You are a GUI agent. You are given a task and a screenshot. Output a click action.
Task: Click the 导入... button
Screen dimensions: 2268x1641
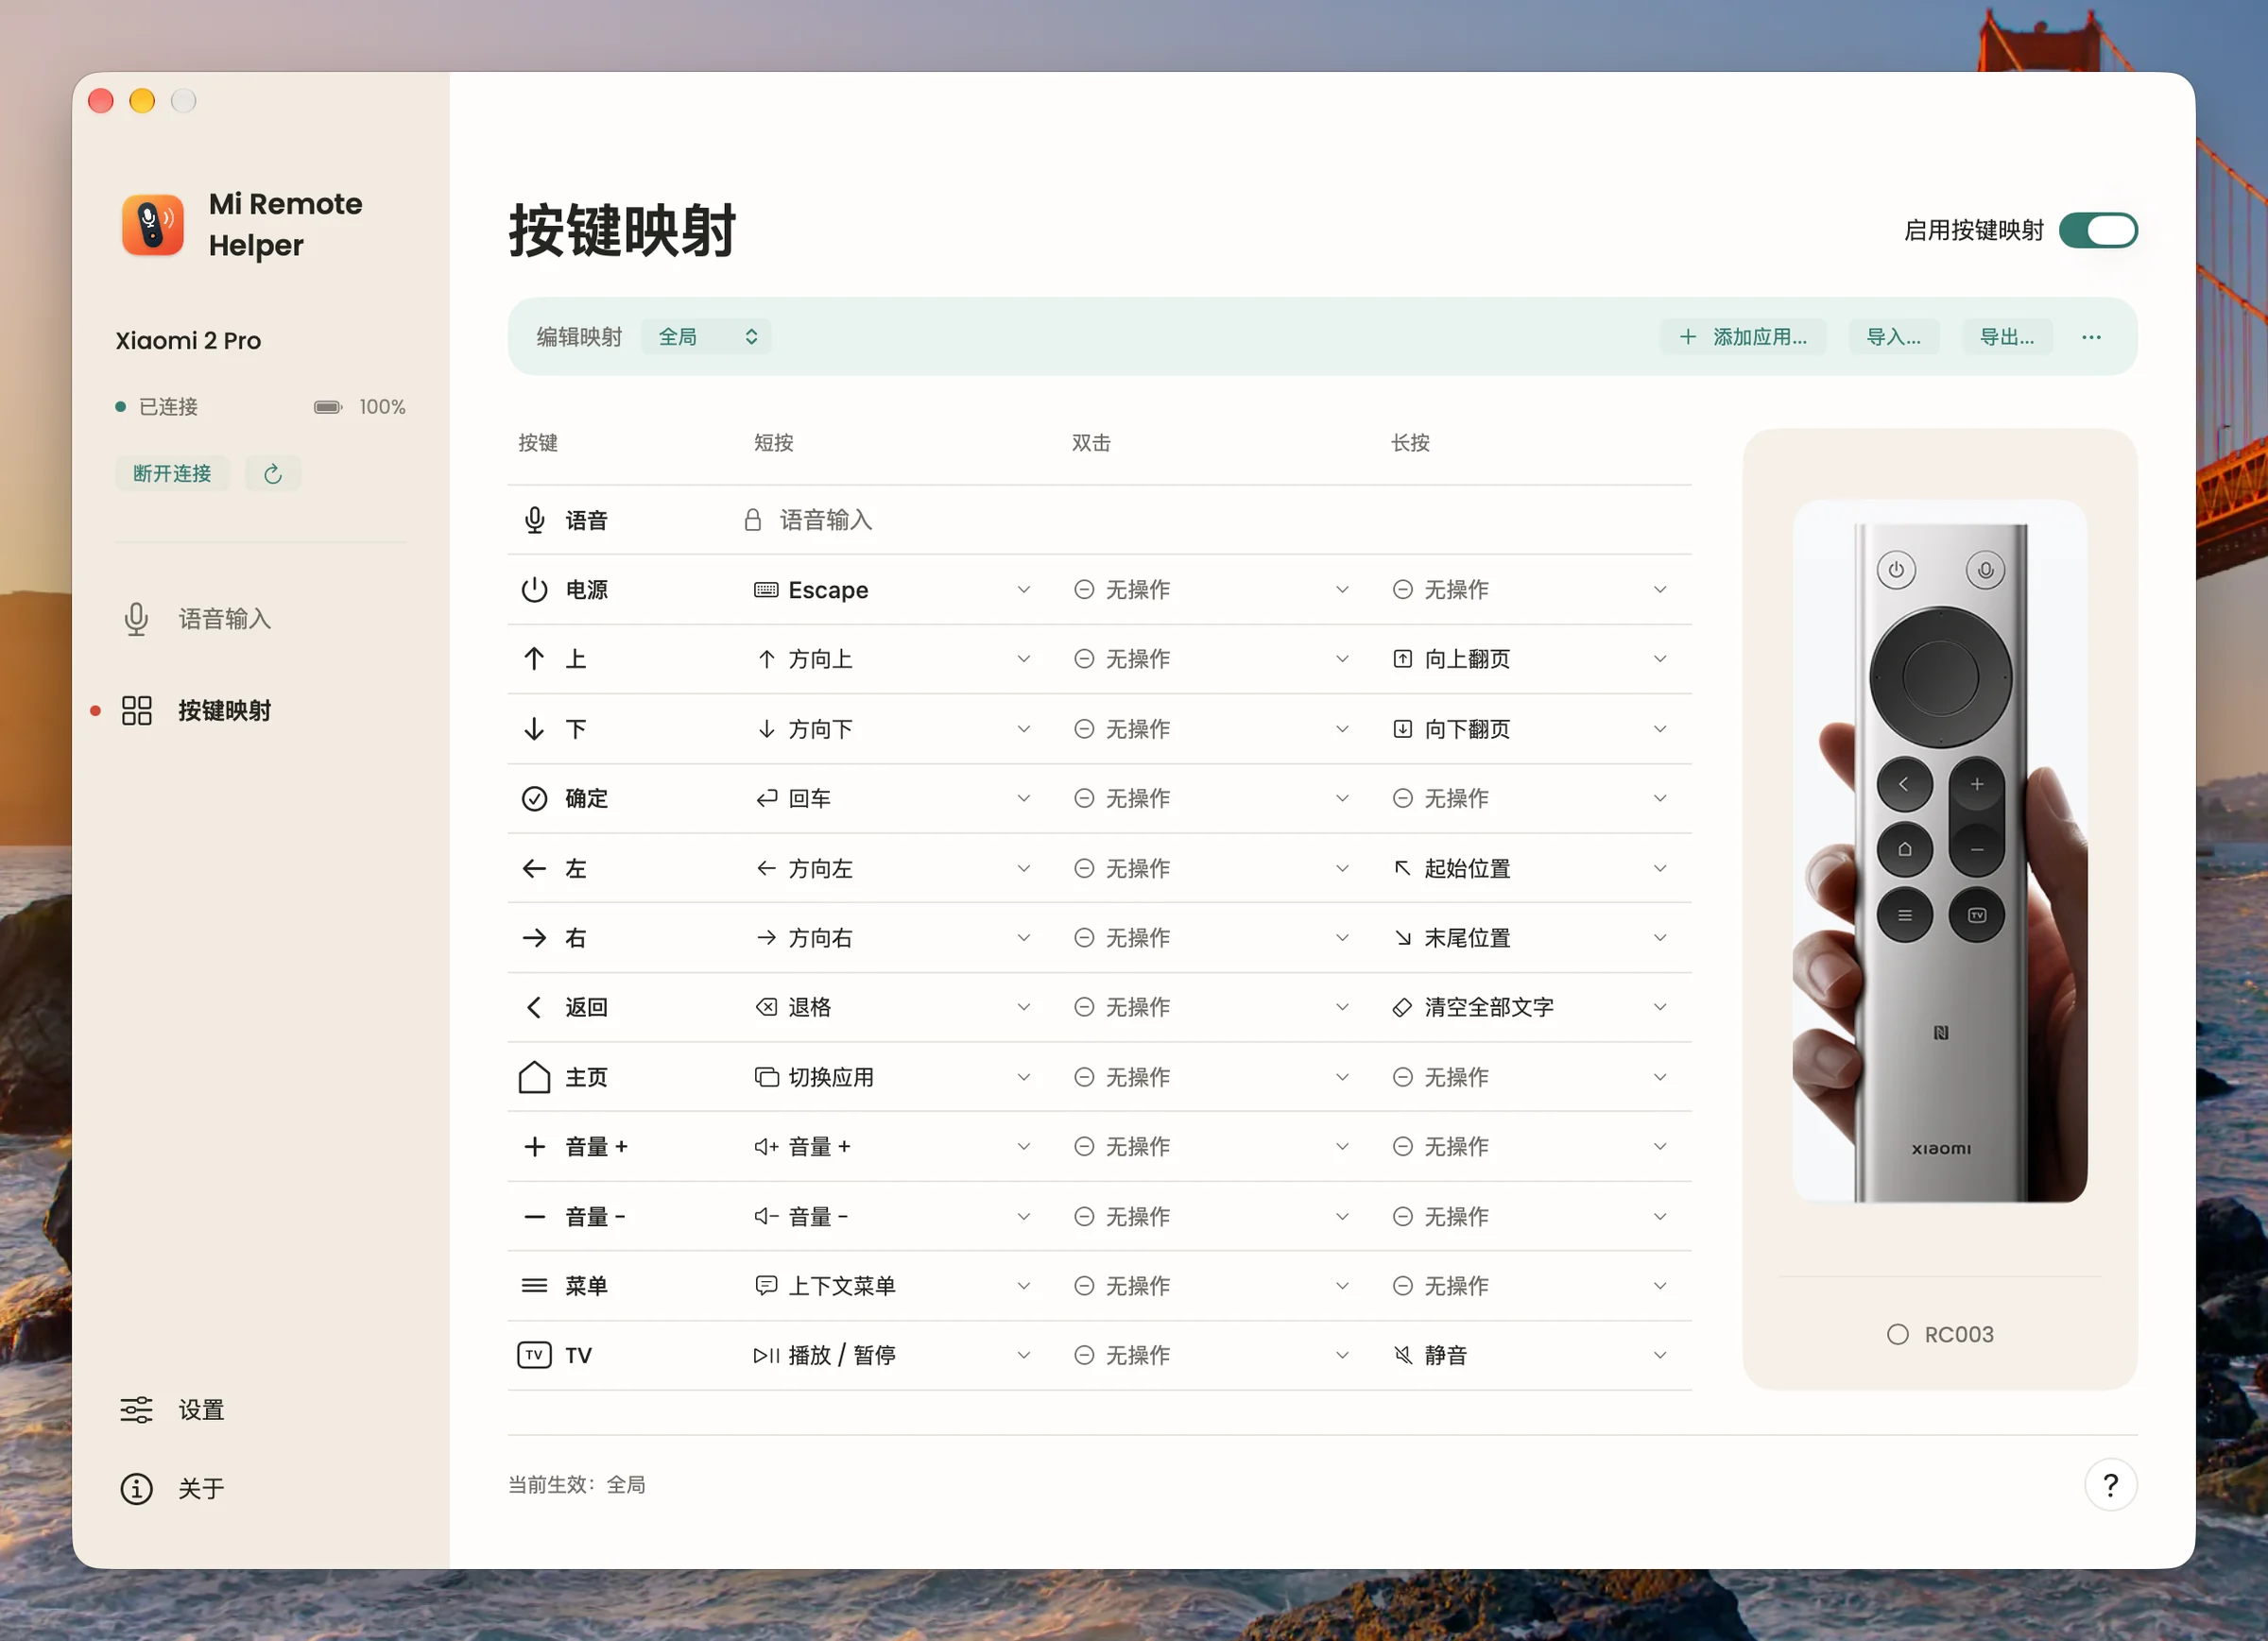click(1893, 337)
